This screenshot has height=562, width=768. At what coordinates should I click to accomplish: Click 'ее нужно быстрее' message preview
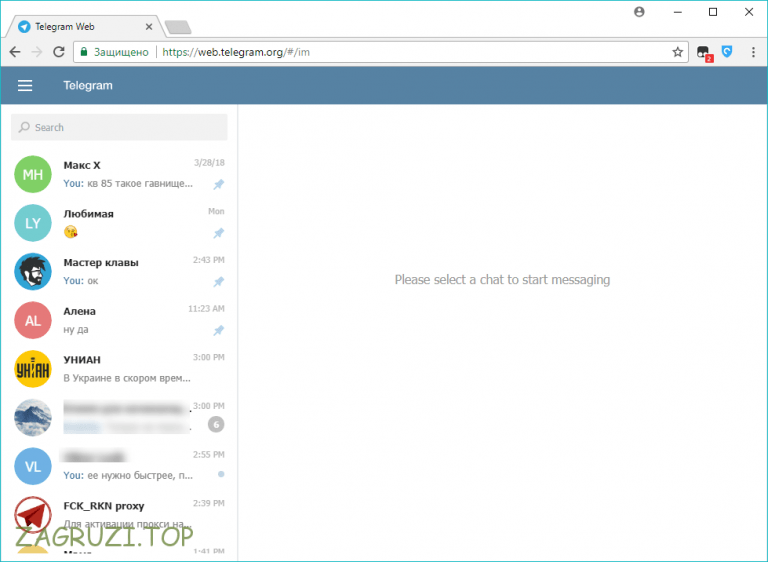click(x=140, y=475)
